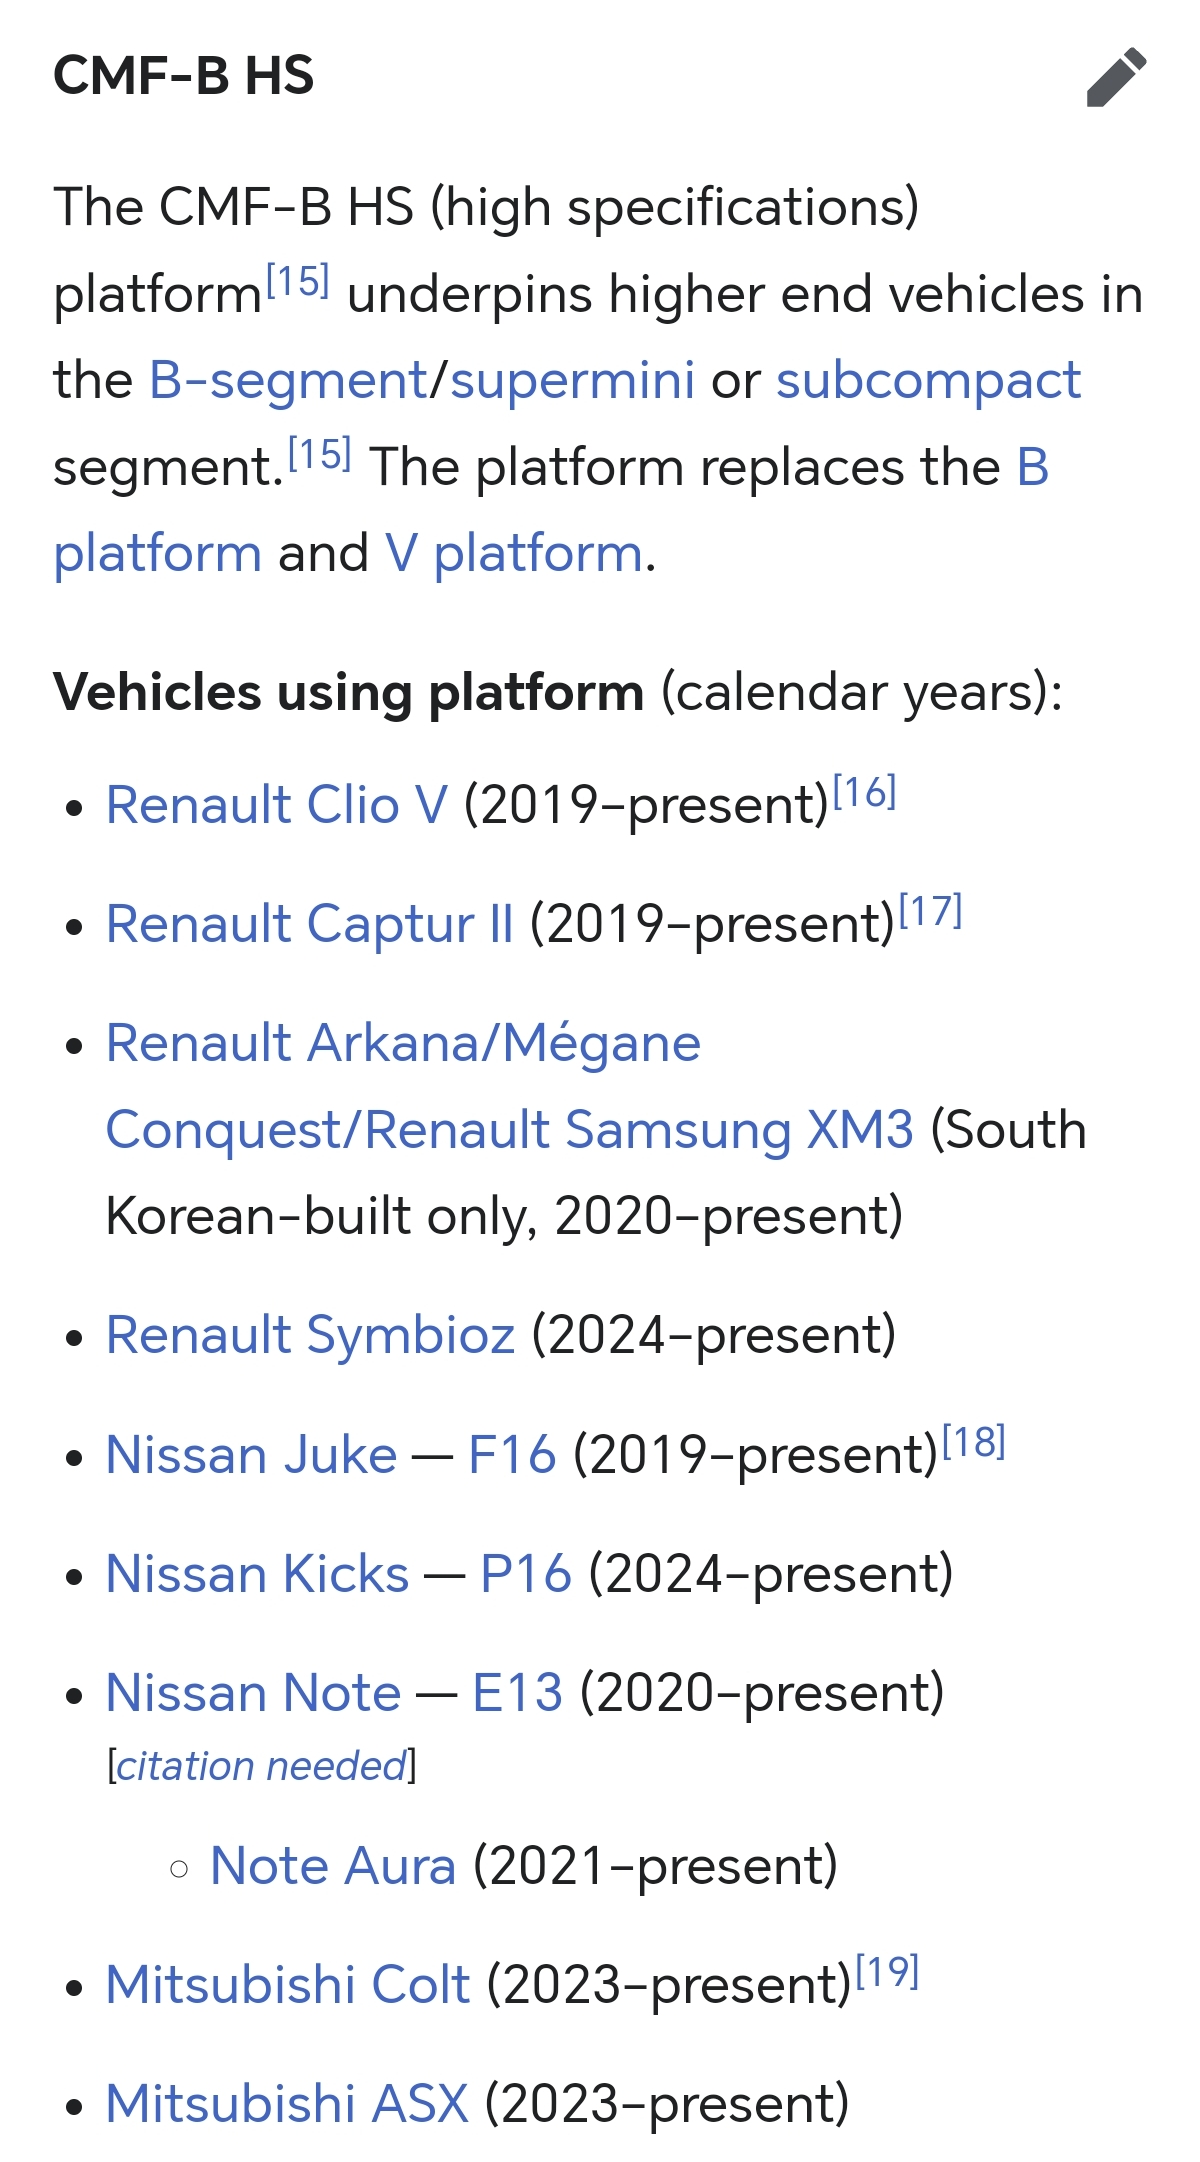
Task: Open the V platform link
Action: tap(513, 554)
